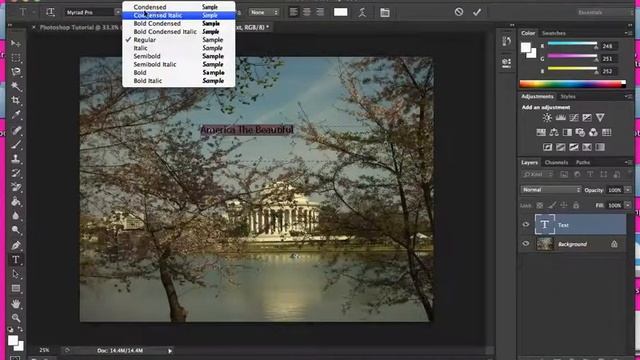Select the Eyedropper tool
The height and width of the screenshot is (360, 640).
[16, 115]
